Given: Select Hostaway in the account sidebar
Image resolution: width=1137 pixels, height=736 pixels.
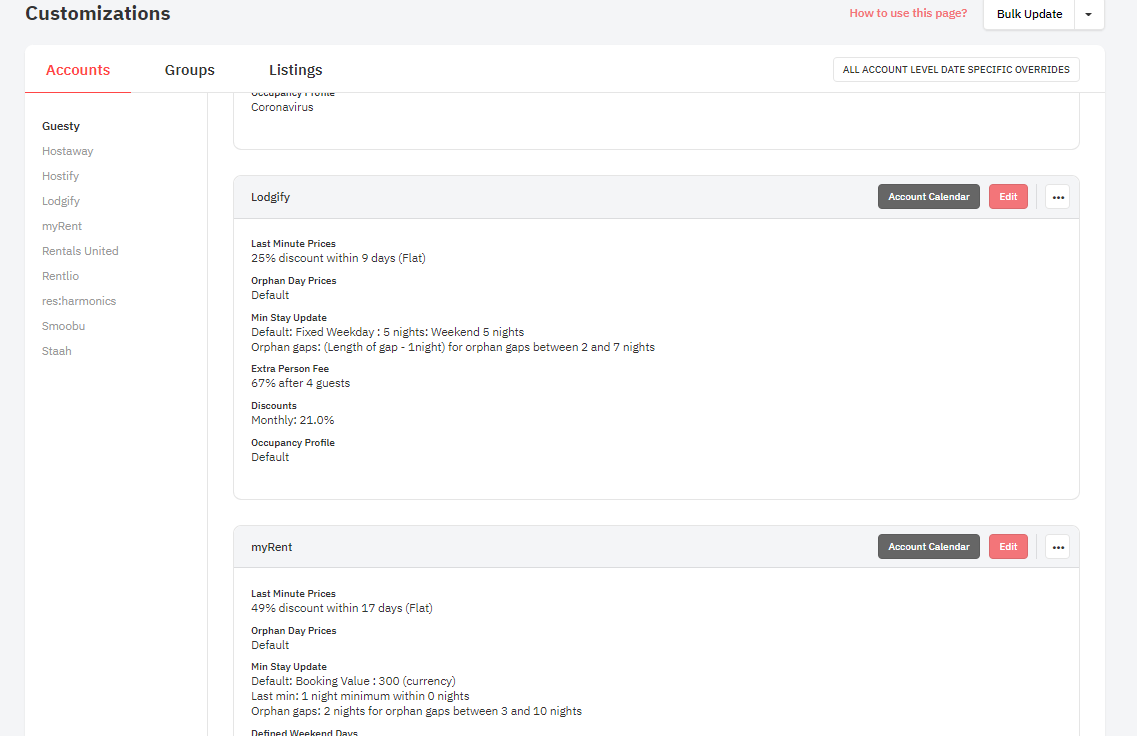Looking at the screenshot, I should click(67, 151).
